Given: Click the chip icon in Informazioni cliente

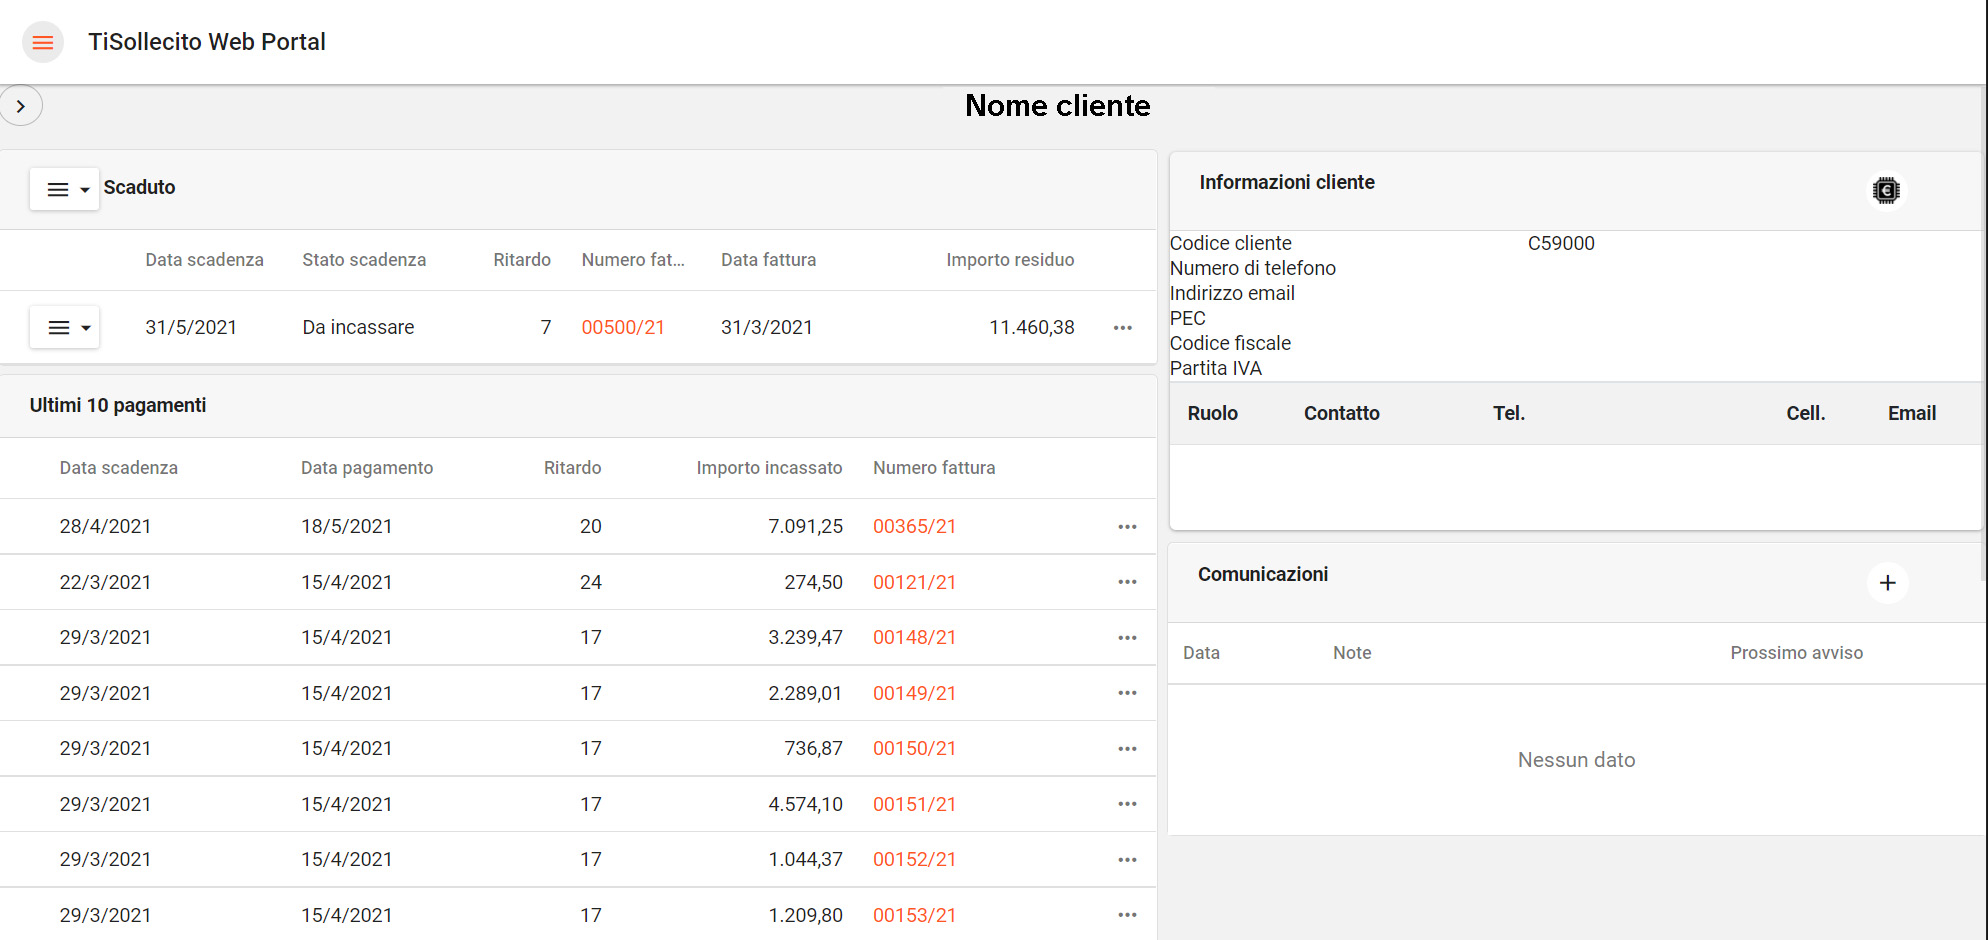Looking at the screenshot, I should (x=1886, y=190).
